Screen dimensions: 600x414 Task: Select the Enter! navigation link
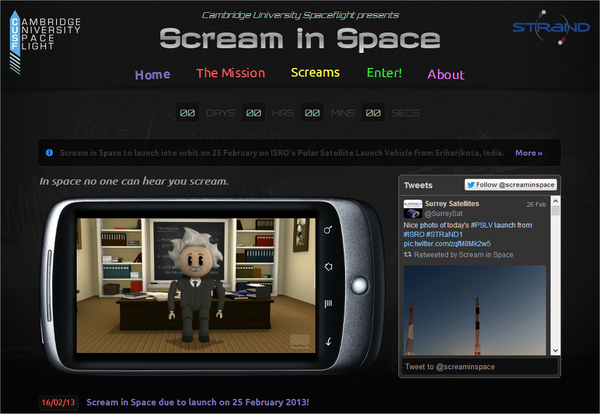384,72
